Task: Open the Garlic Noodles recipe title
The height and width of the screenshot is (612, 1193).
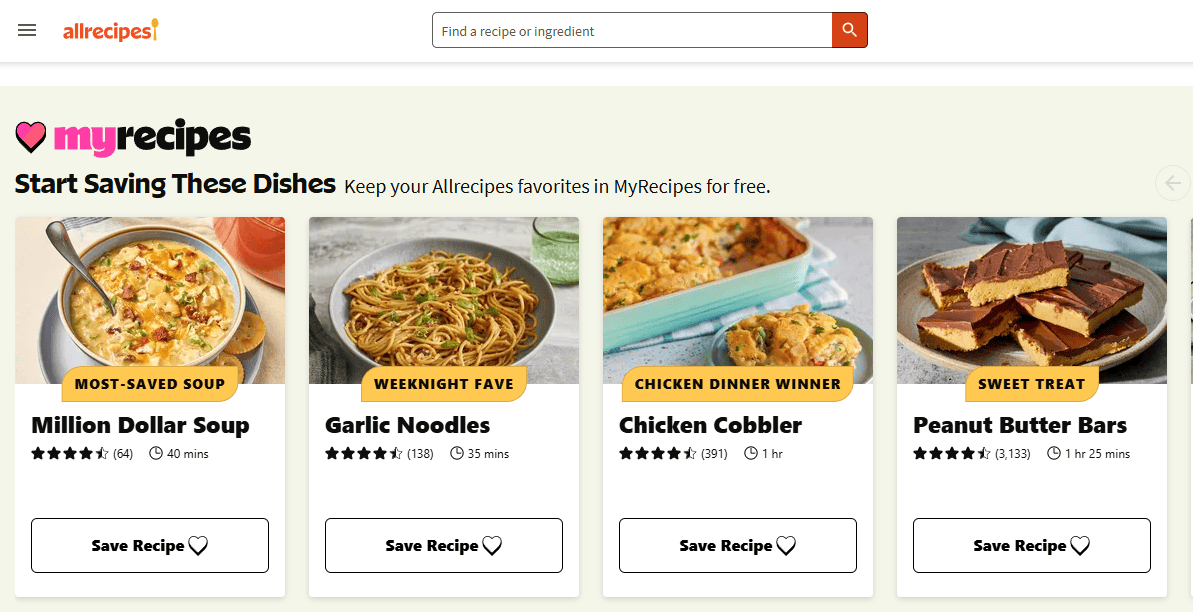Action: coord(407,425)
